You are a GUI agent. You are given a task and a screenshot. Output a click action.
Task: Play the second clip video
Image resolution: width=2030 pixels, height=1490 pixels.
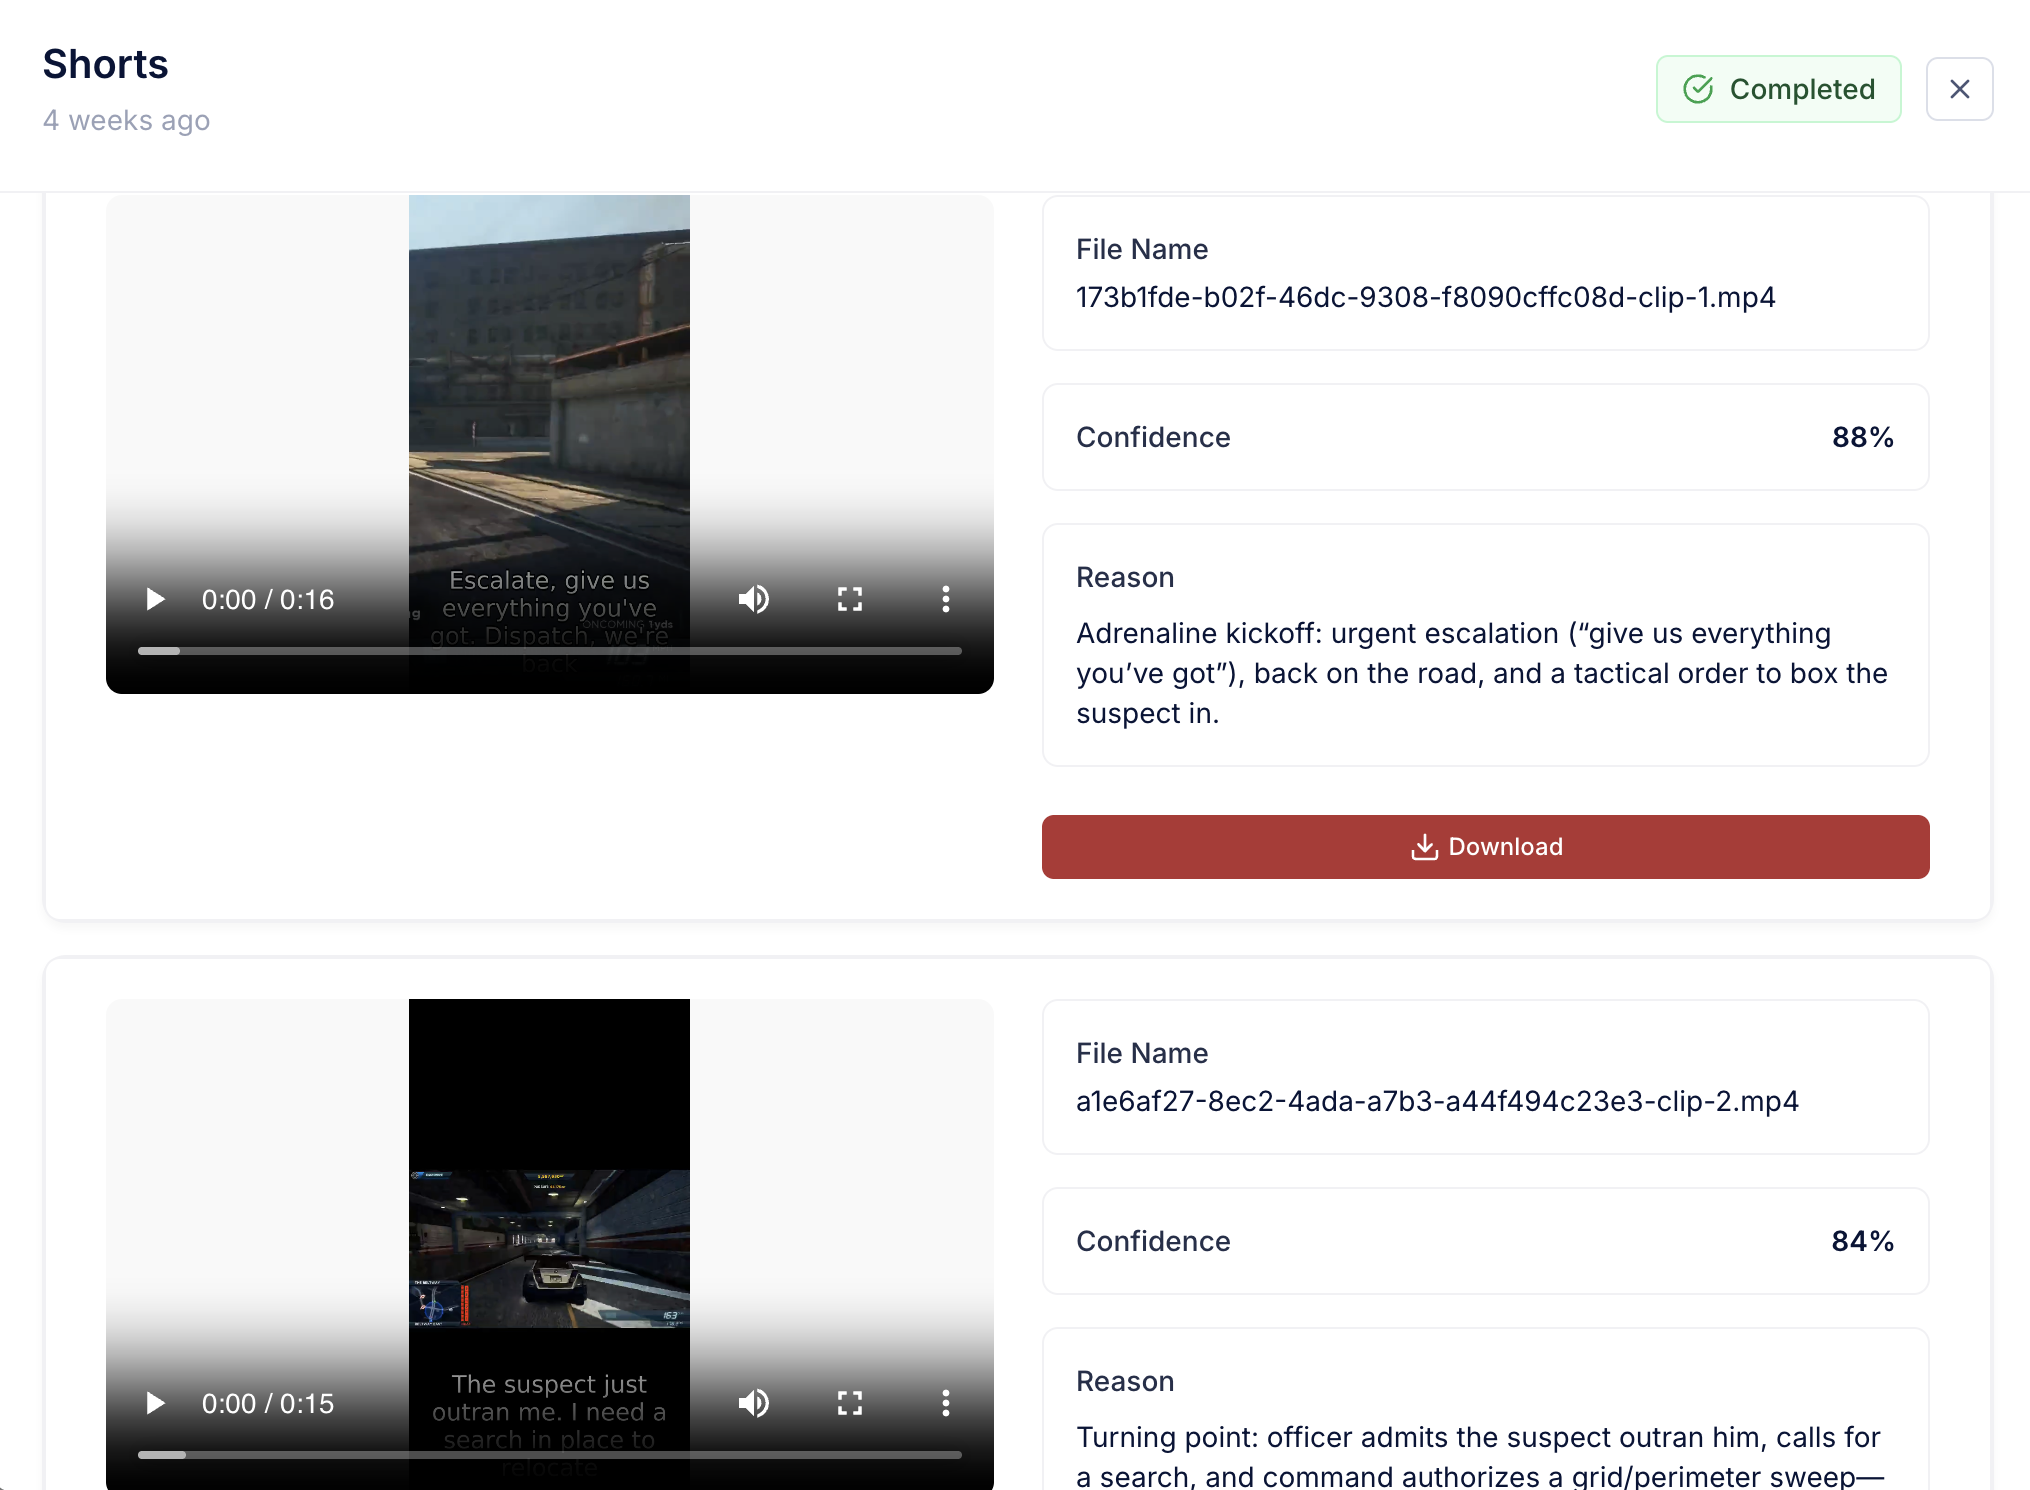pos(155,1403)
